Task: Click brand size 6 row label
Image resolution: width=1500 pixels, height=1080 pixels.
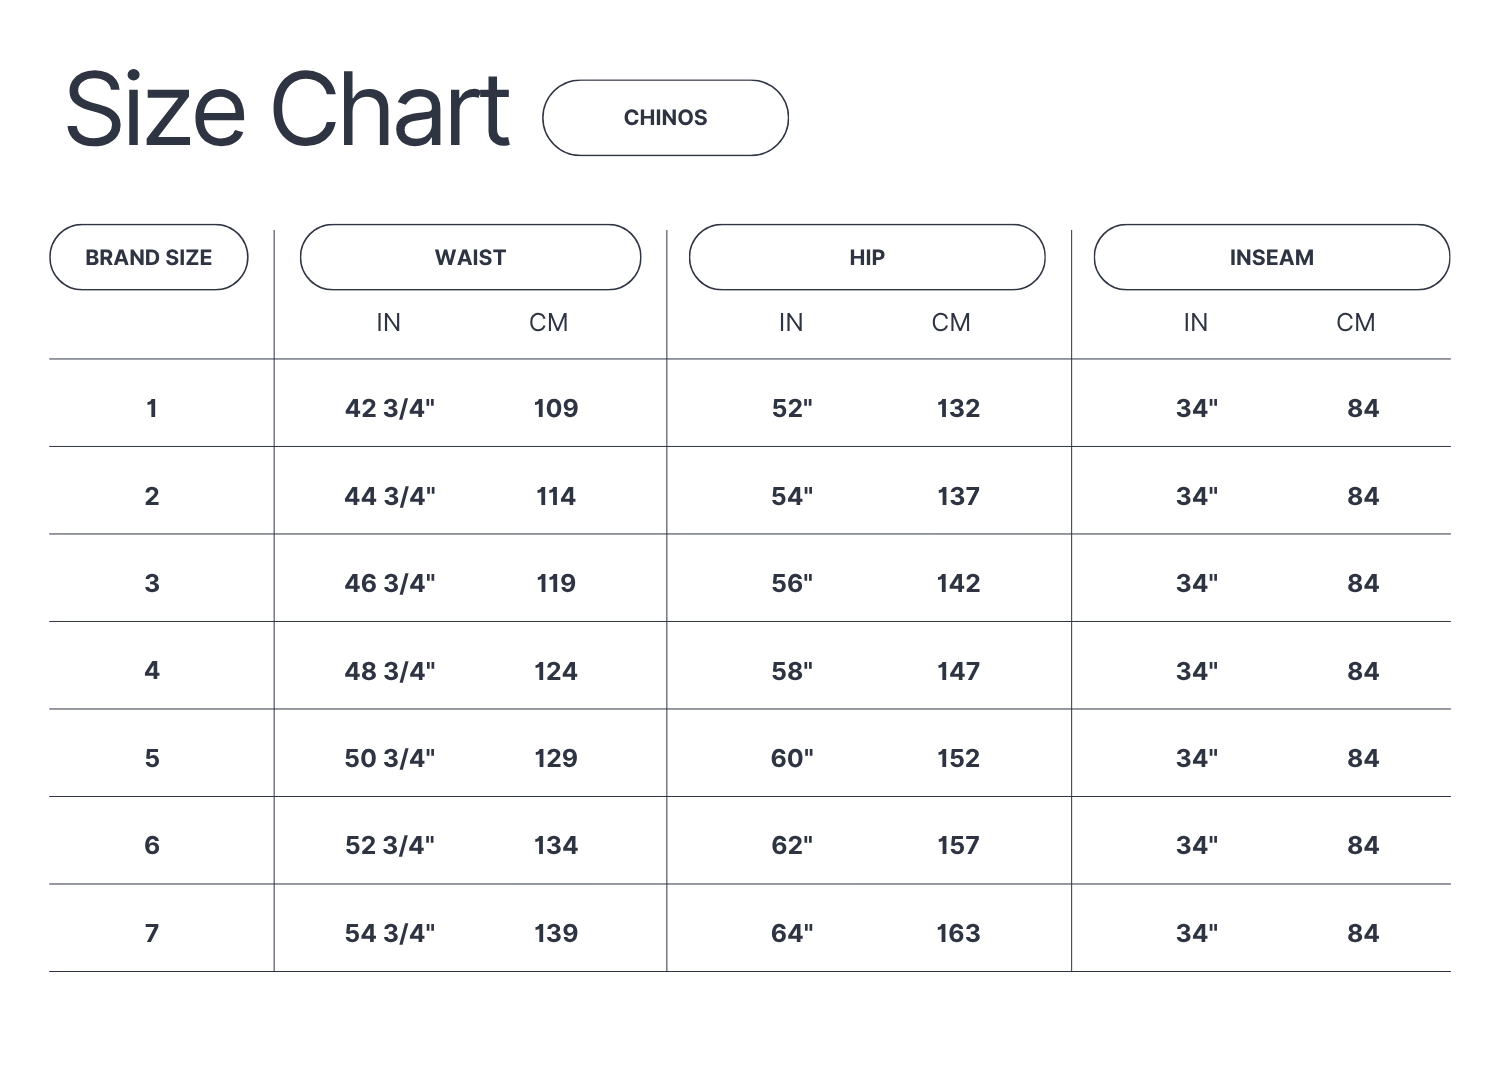Action: (x=152, y=845)
